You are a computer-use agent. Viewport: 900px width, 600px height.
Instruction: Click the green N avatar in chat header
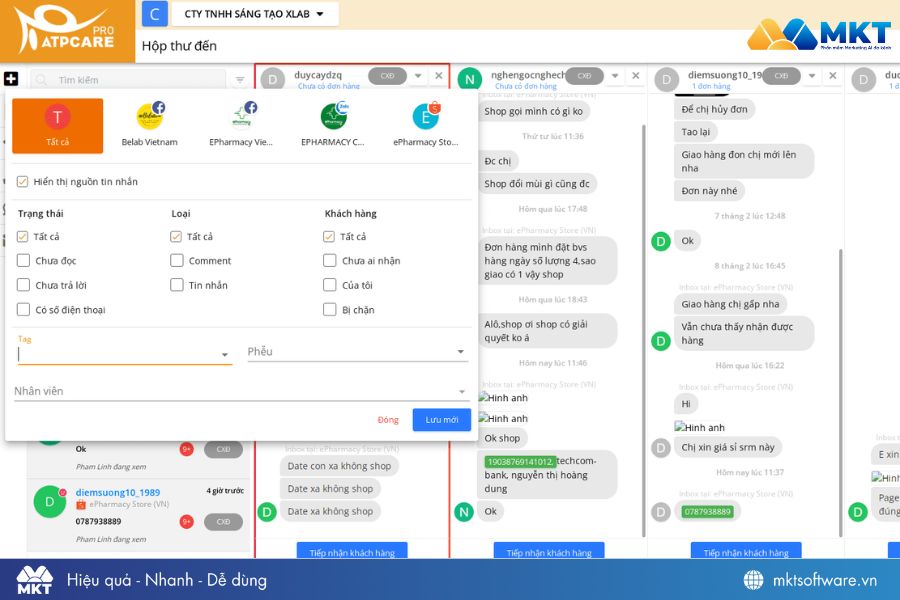[x=470, y=79]
